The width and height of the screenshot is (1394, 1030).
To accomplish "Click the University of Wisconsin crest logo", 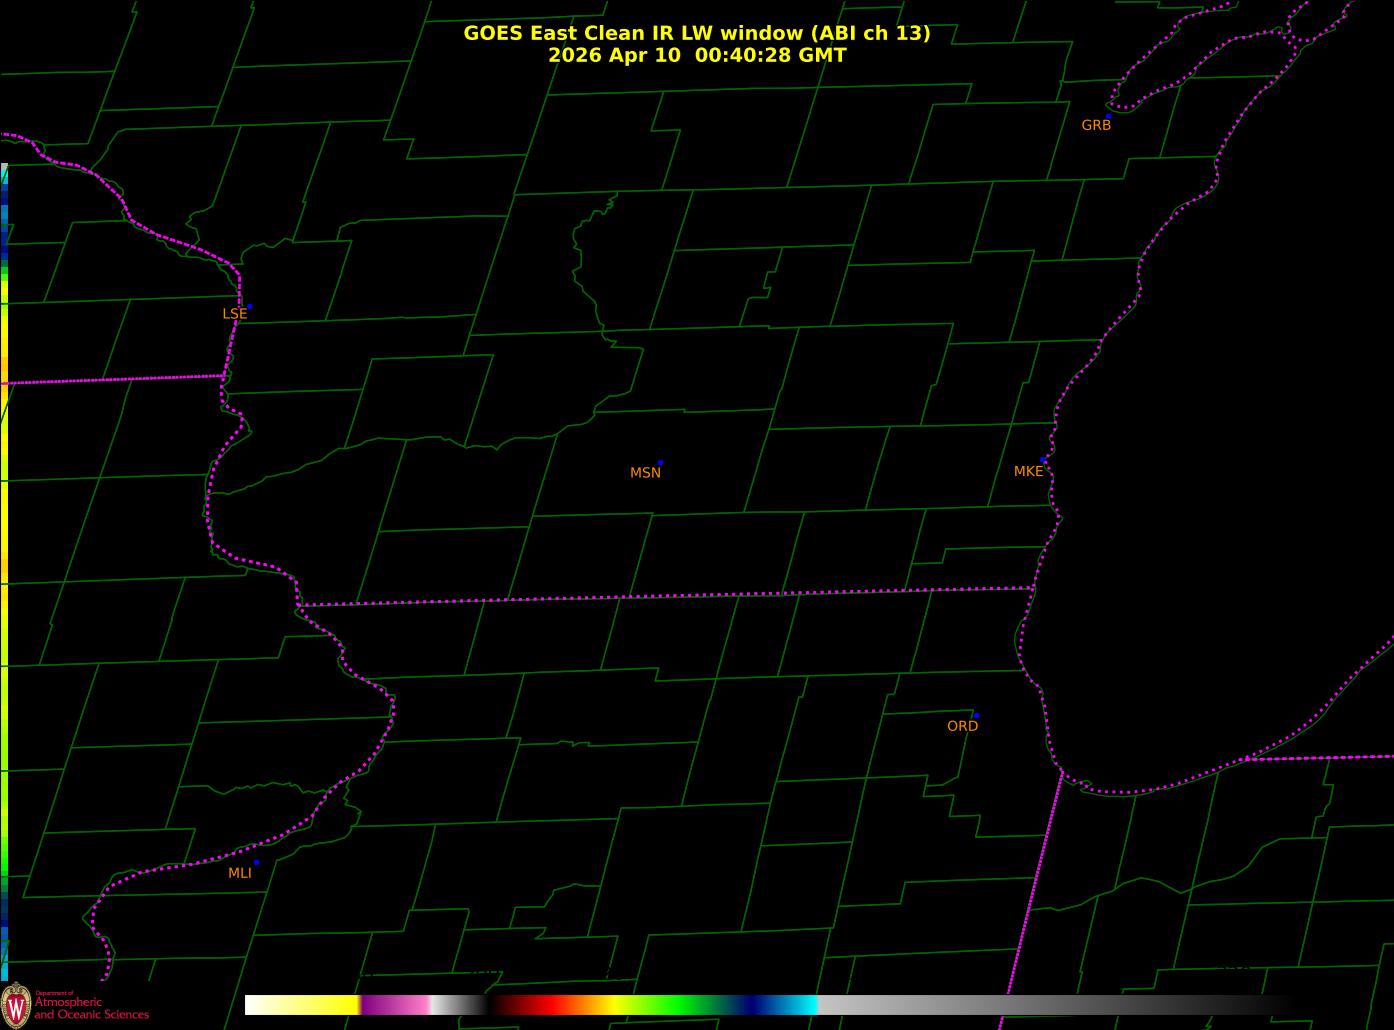I will [x=16, y=1004].
